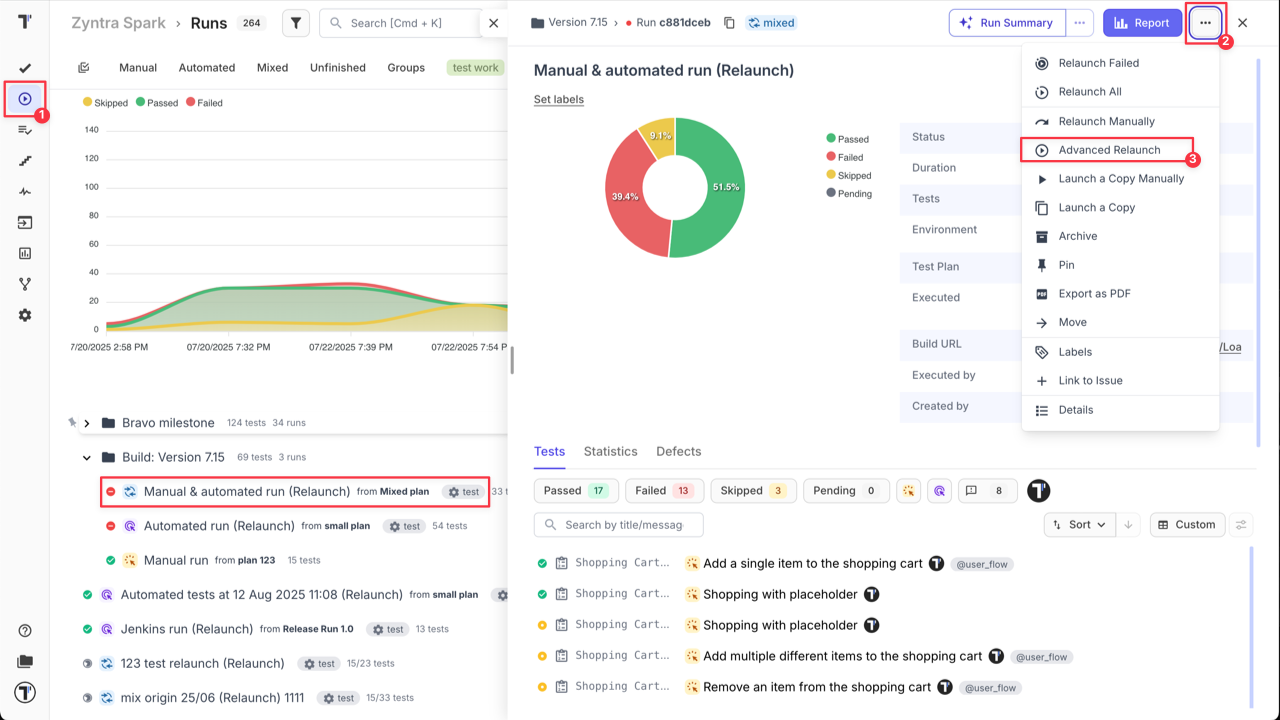Open the Runs section in the left sidebar
The height and width of the screenshot is (720, 1280).
(26, 98)
